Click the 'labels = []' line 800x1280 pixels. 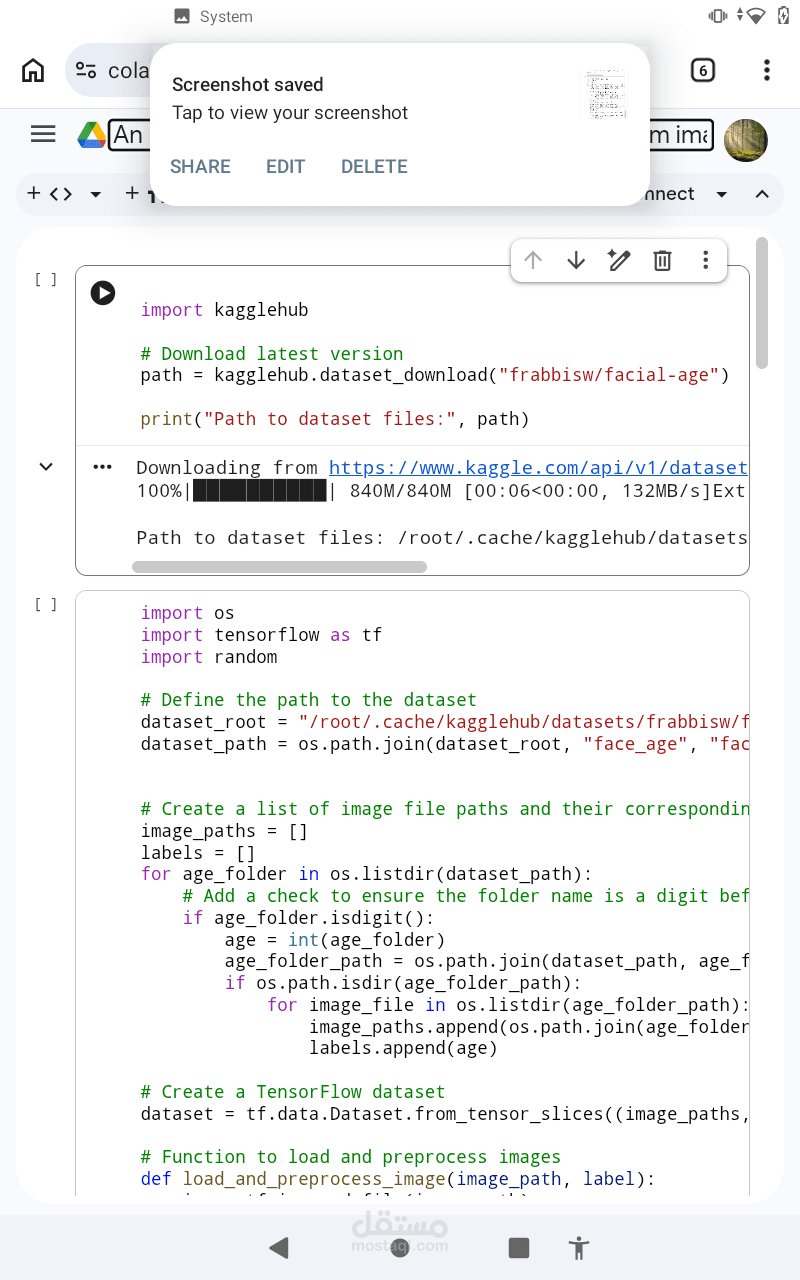[x=198, y=853]
